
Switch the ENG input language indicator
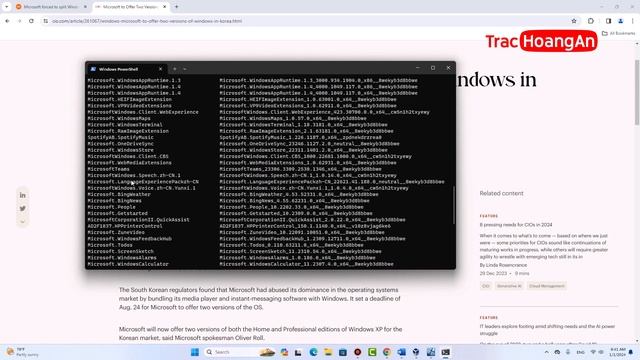point(580,352)
